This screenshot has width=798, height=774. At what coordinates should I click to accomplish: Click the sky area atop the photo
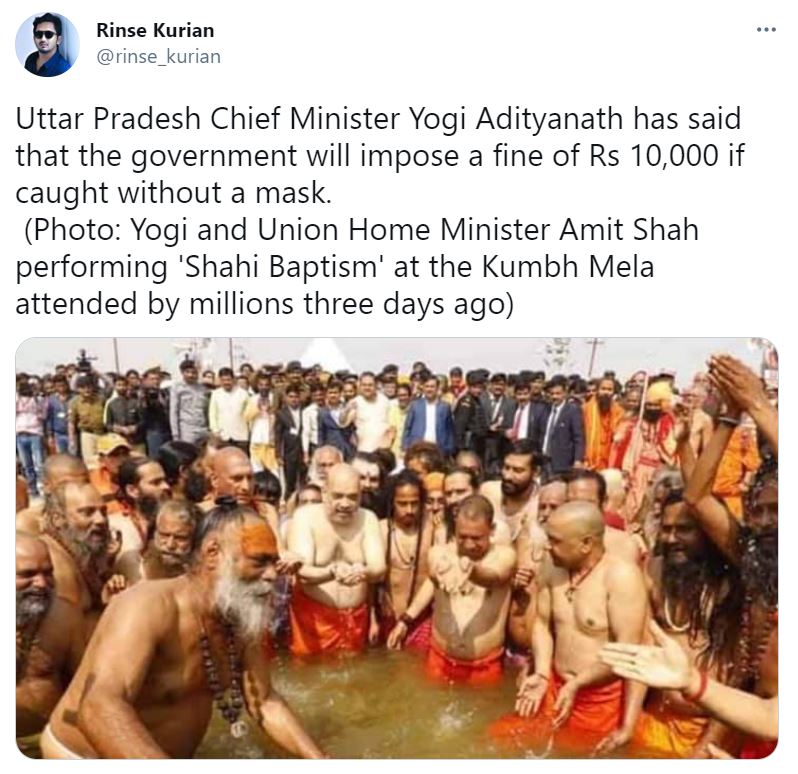(400, 350)
